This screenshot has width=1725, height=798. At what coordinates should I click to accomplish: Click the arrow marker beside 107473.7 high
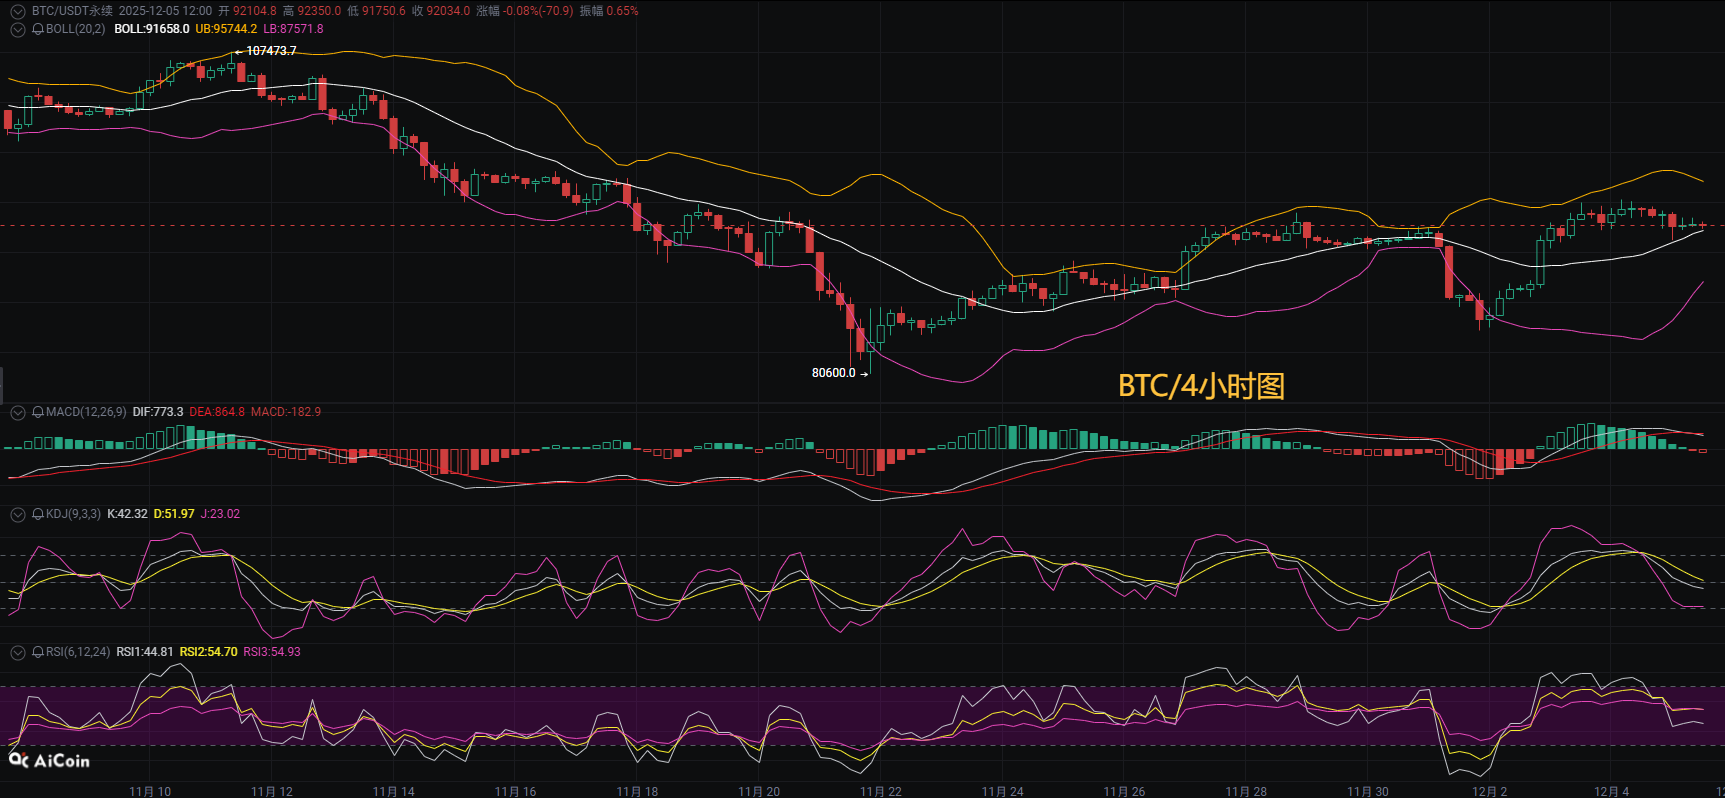pyautogui.click(x=238, y=51)
